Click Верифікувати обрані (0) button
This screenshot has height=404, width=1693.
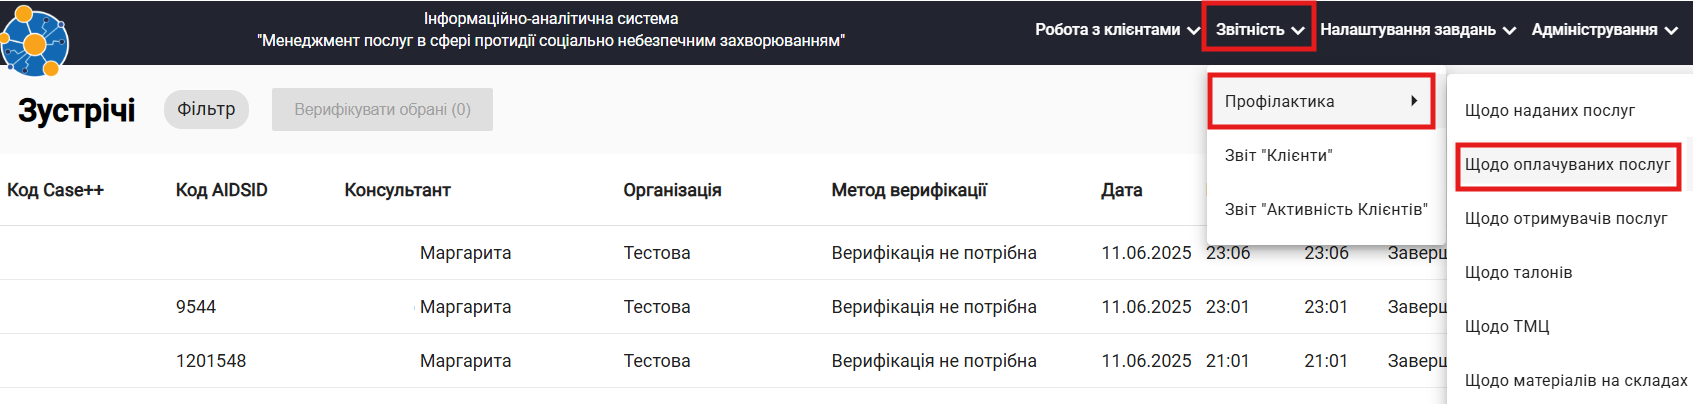(382, 109)
